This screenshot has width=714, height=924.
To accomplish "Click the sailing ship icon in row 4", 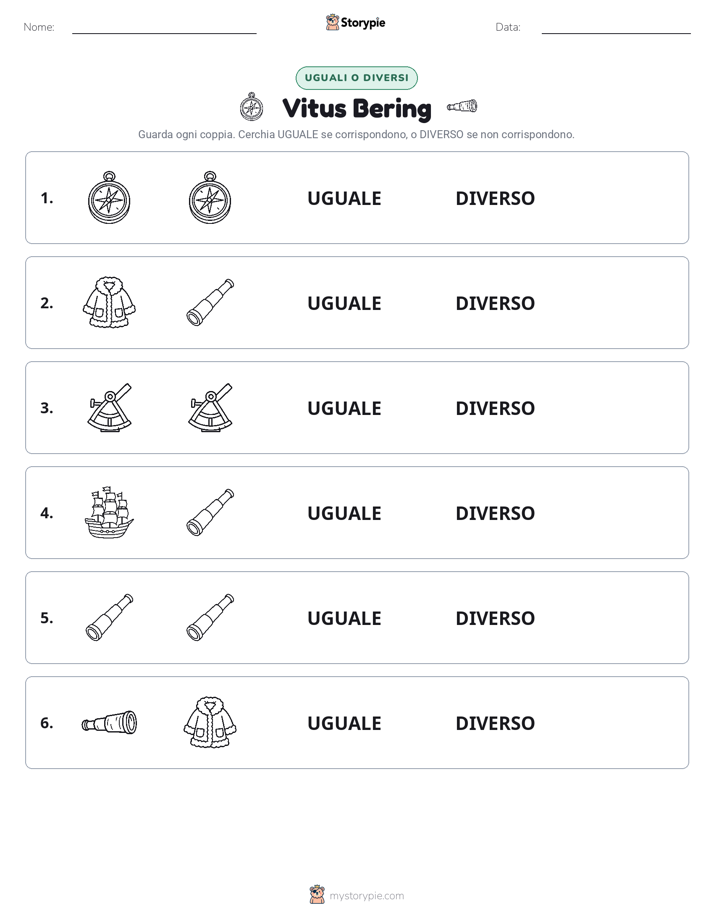I will click(x=109, y=512).
